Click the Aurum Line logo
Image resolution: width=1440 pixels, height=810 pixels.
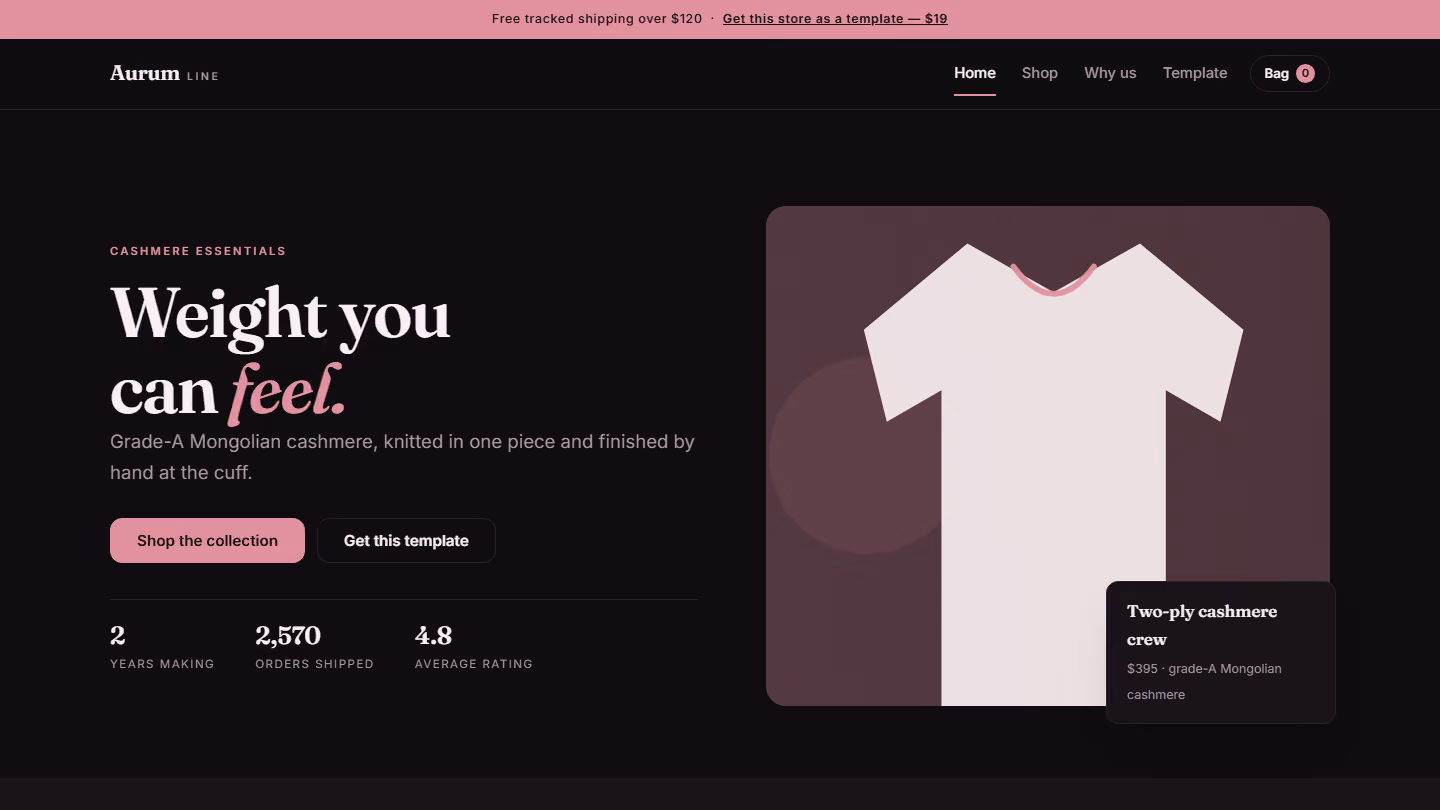(164, 73)
